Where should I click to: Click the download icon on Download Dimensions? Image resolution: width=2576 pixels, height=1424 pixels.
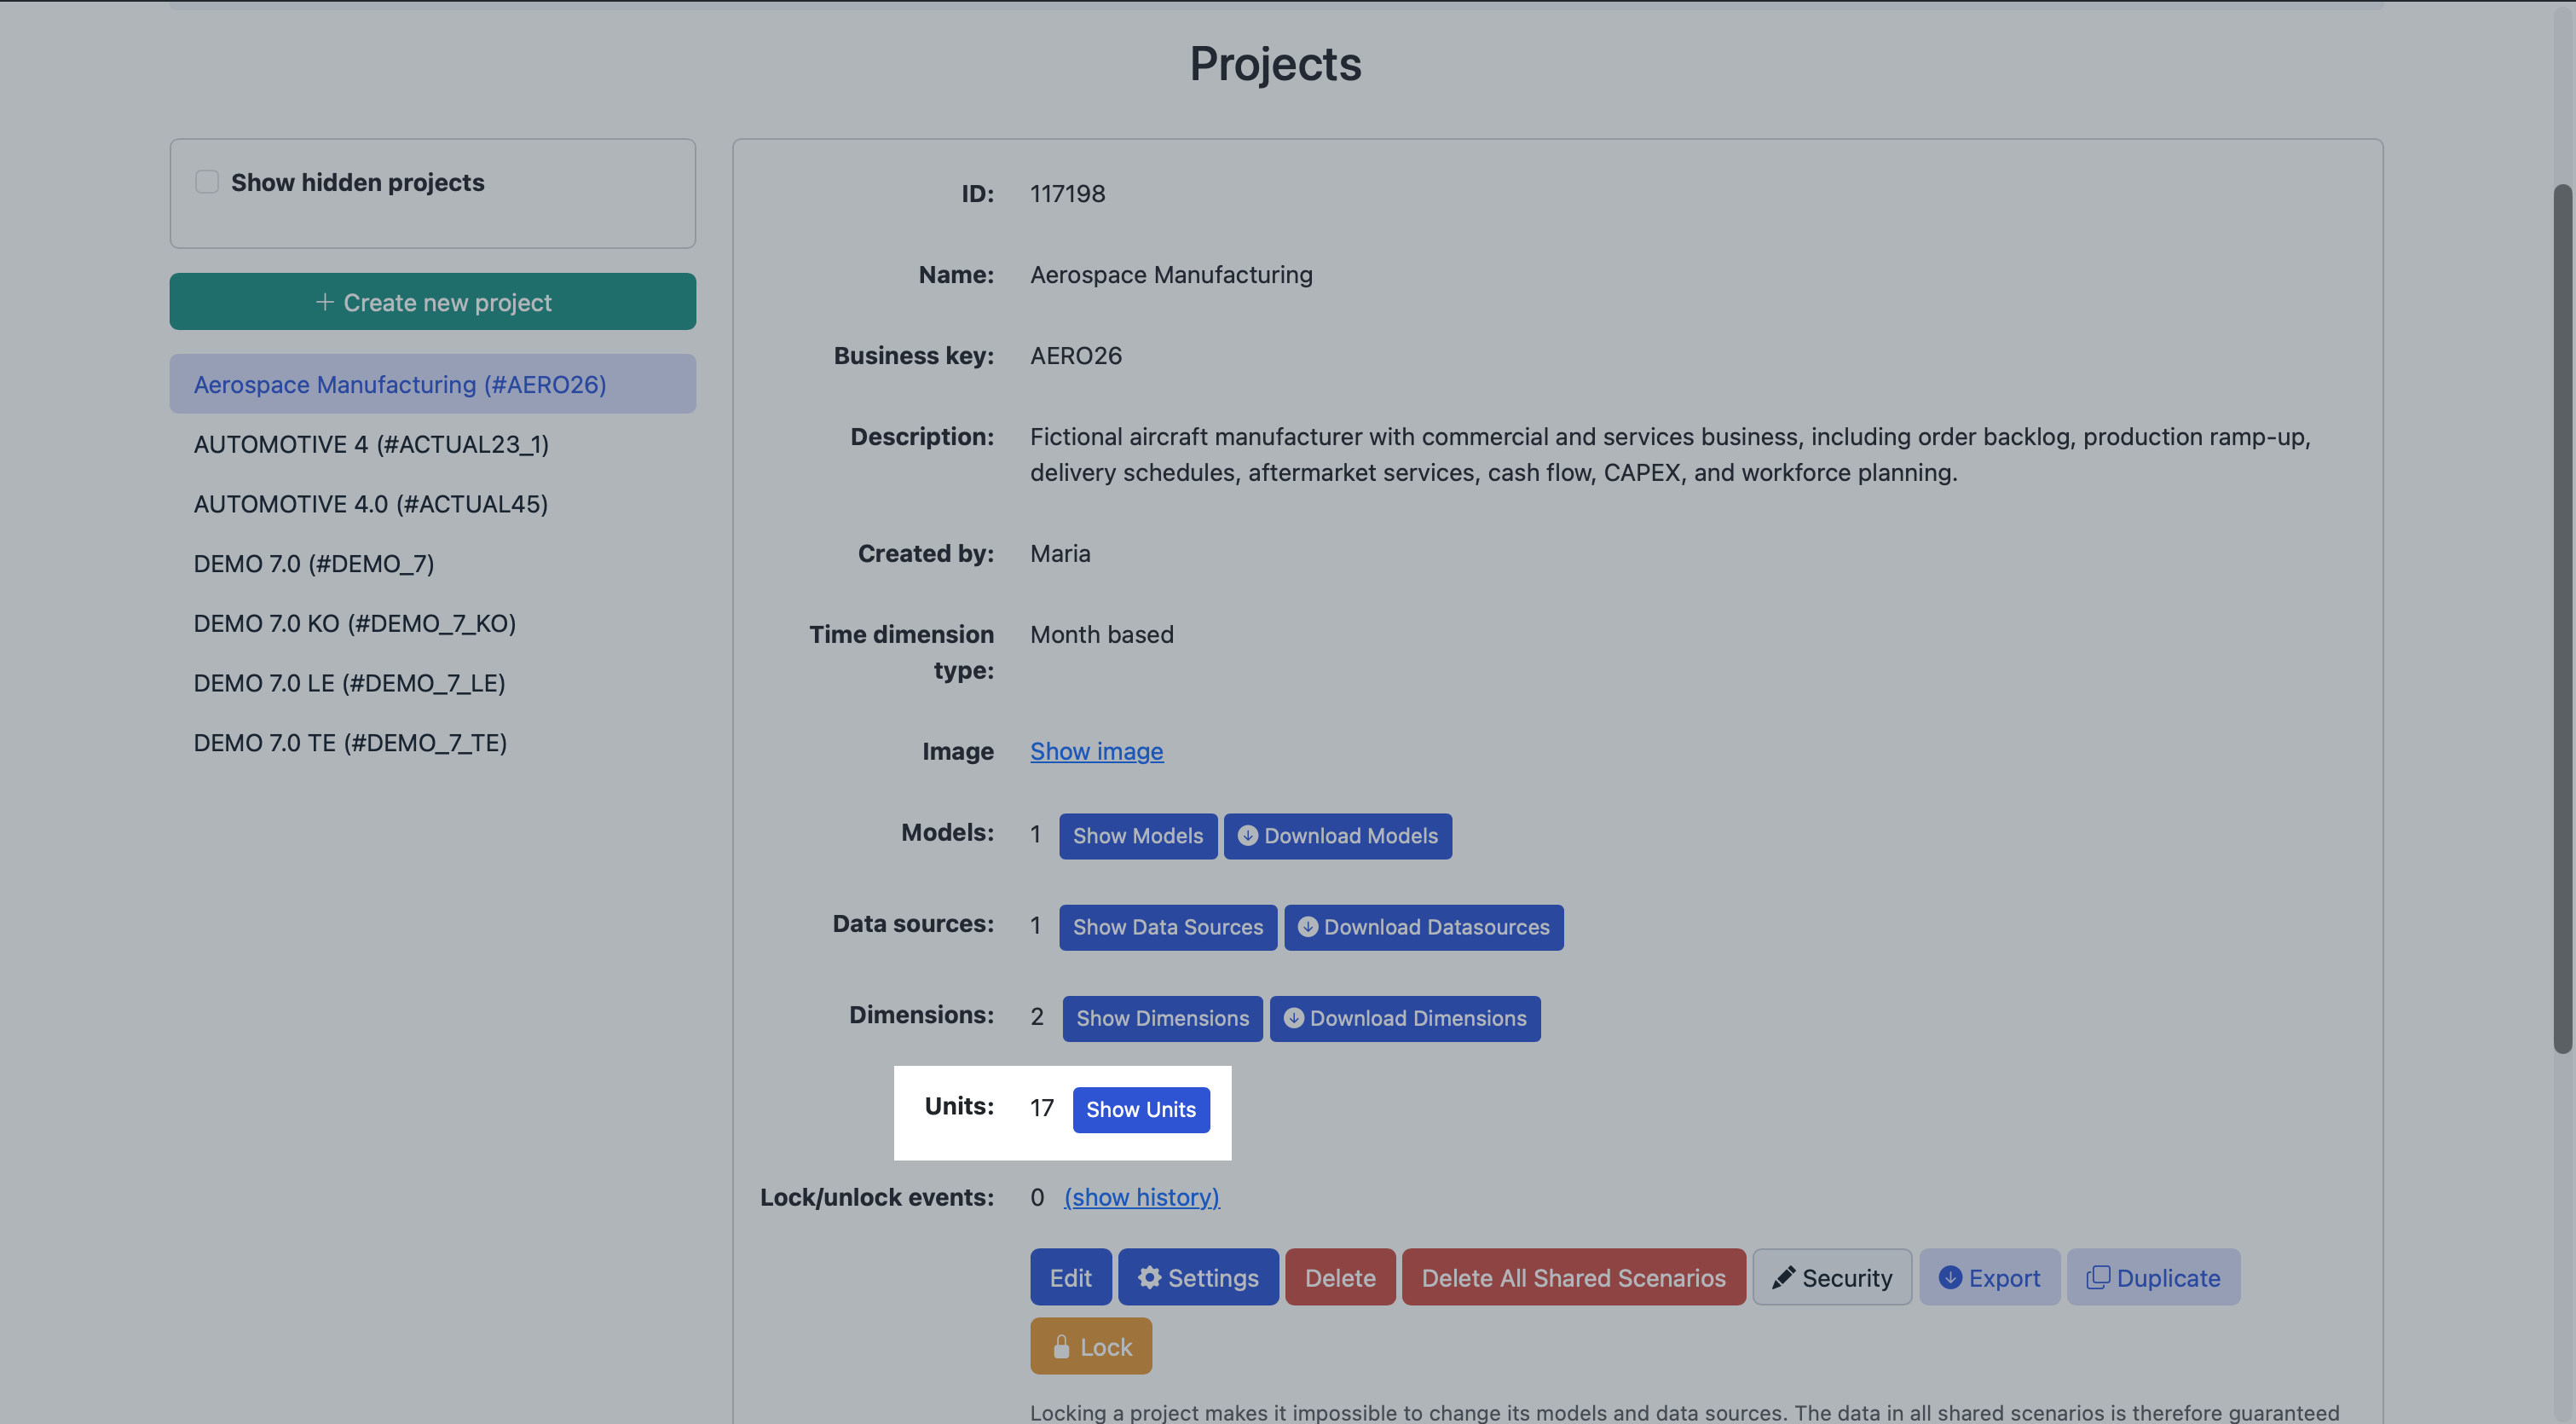click(x=1292, y=1018)
